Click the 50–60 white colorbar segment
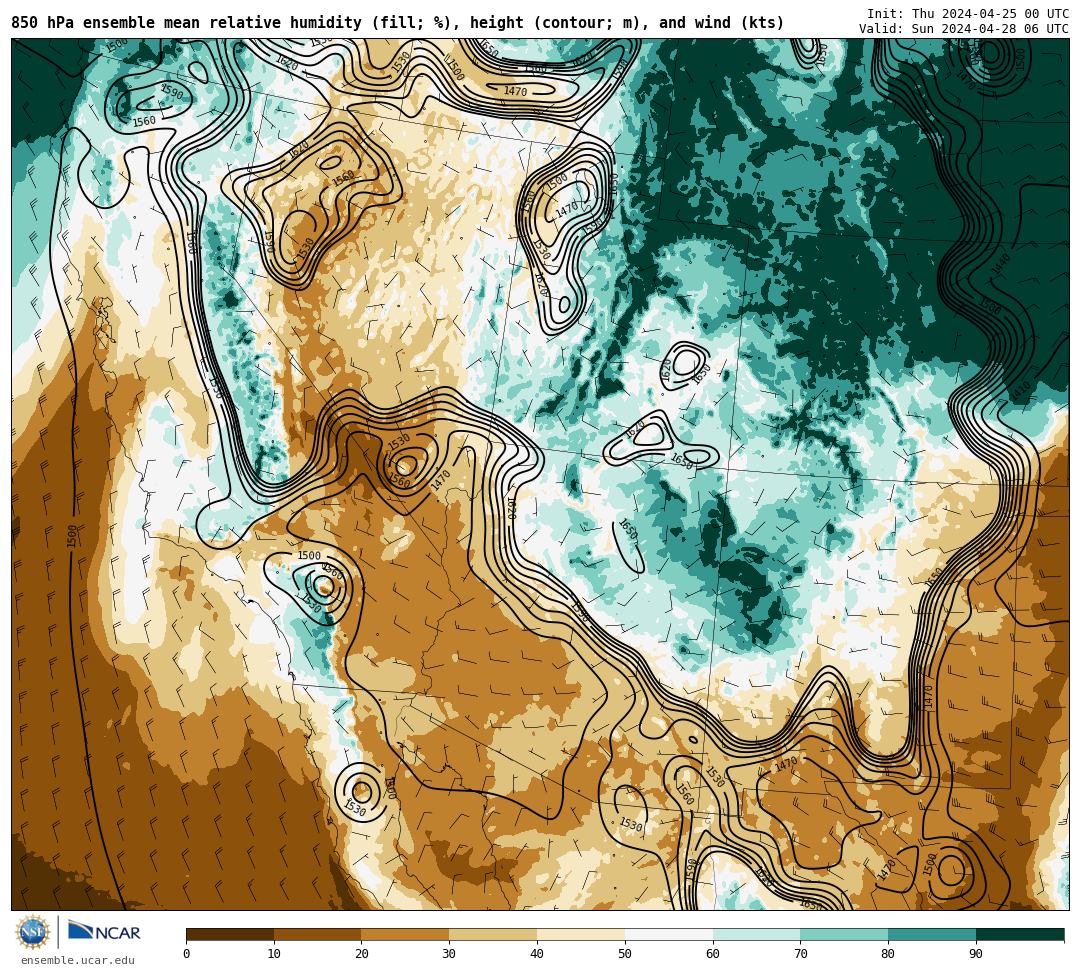This screenshot has height=973, width=1080. pyautogui.click(x=669, y=934)
